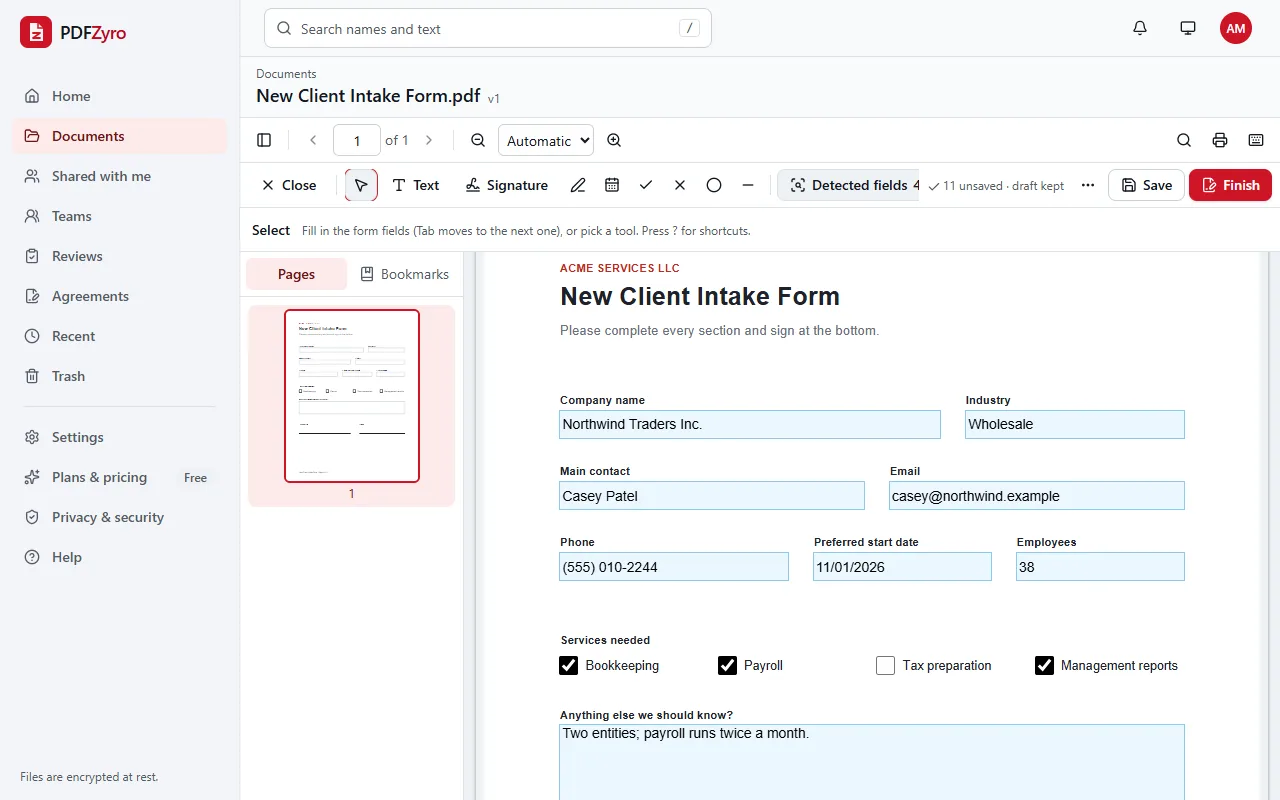Screen dimensions: 1280x800
Task: Open notifications bell
Action: tap(1140, 28)
